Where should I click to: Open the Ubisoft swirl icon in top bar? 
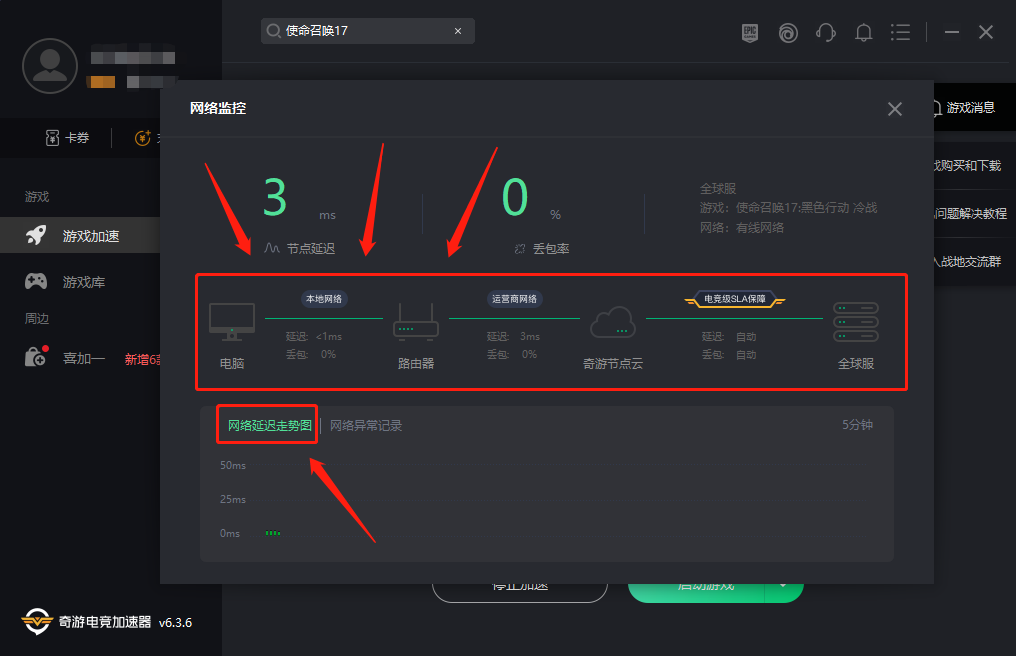[x=788, y=32]
